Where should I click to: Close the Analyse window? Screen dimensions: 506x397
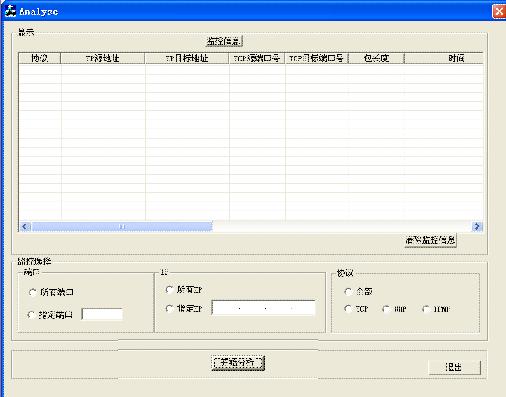tap(499, 12)
